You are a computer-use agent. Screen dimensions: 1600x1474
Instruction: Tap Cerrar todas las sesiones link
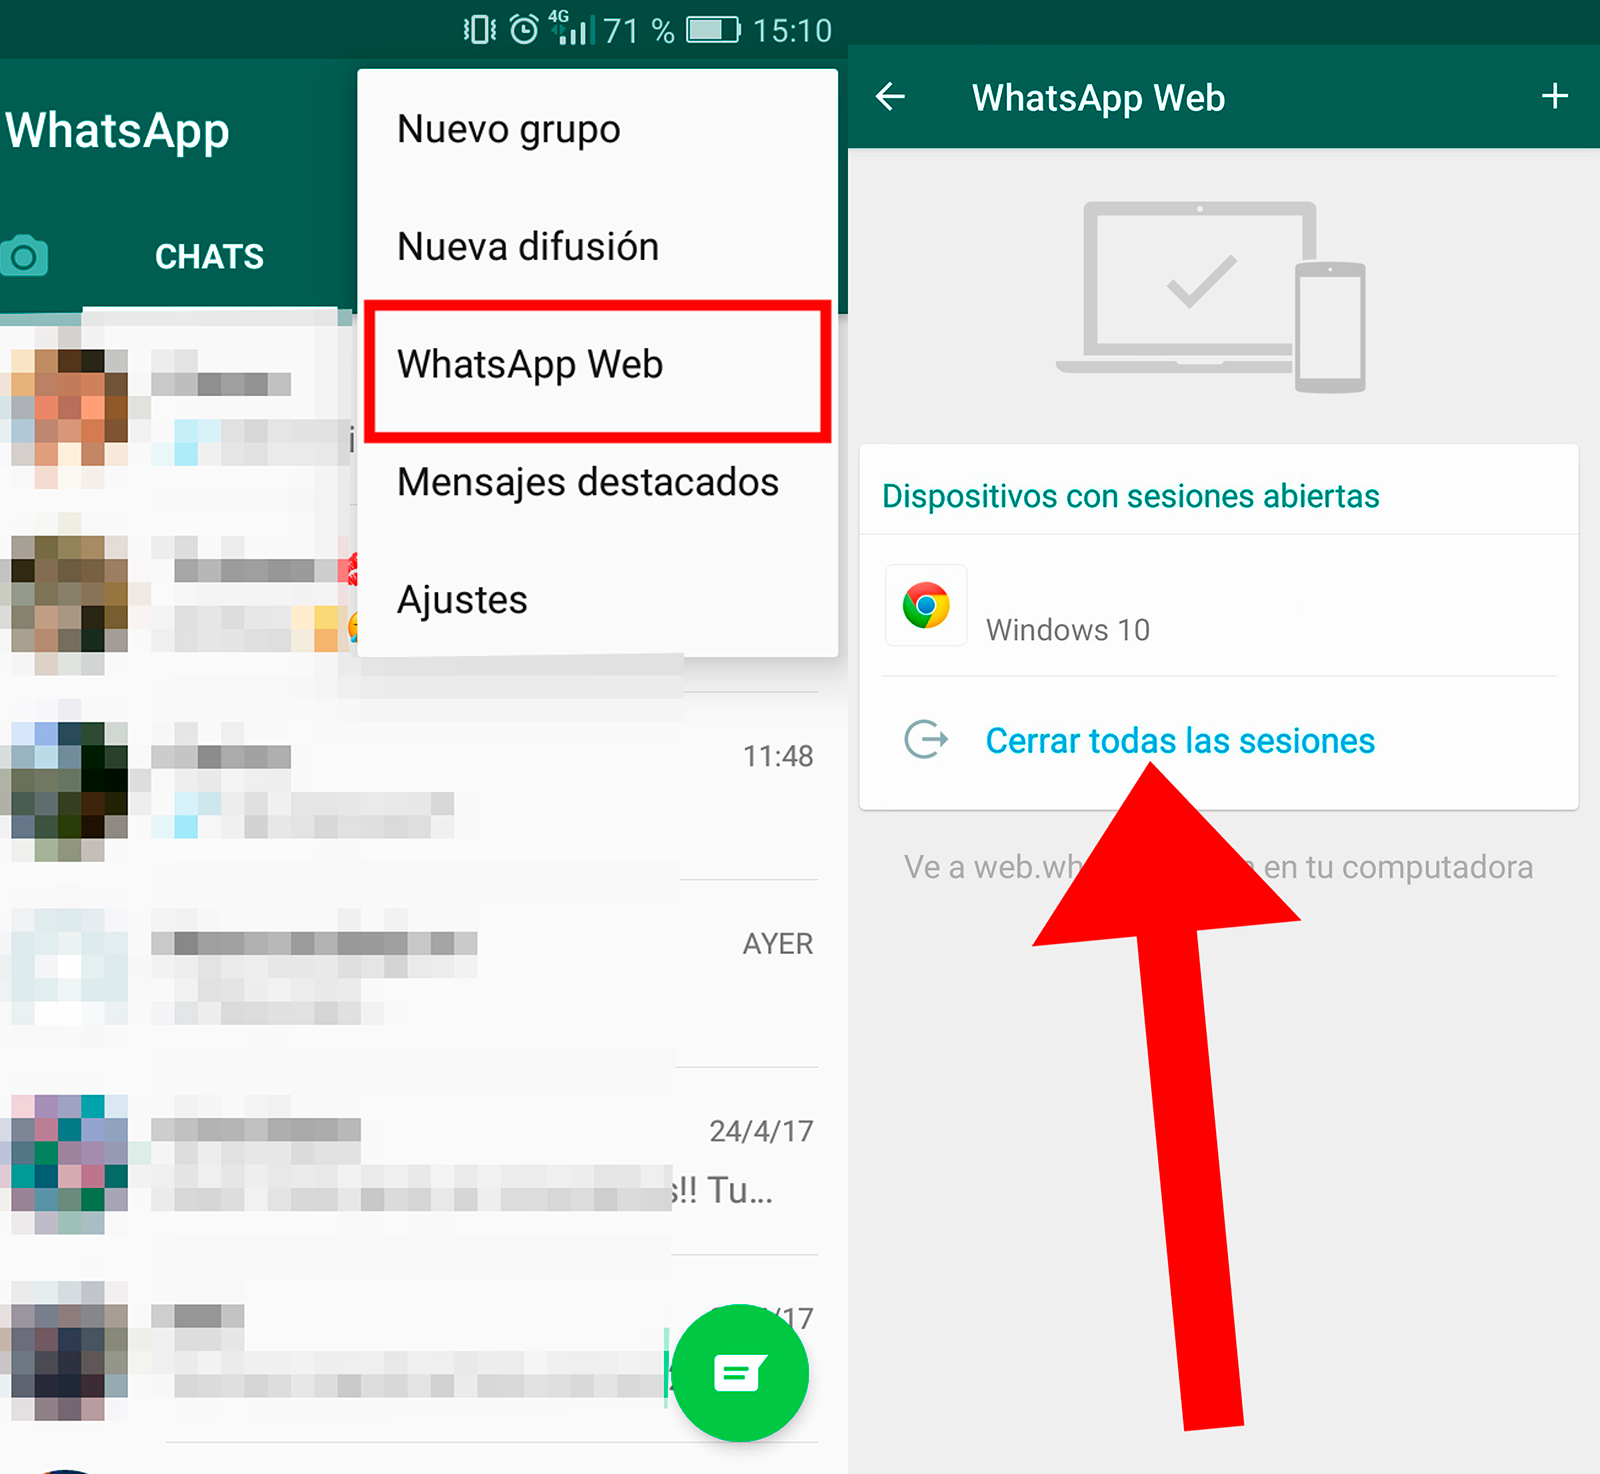click(x=1180, y=741)
